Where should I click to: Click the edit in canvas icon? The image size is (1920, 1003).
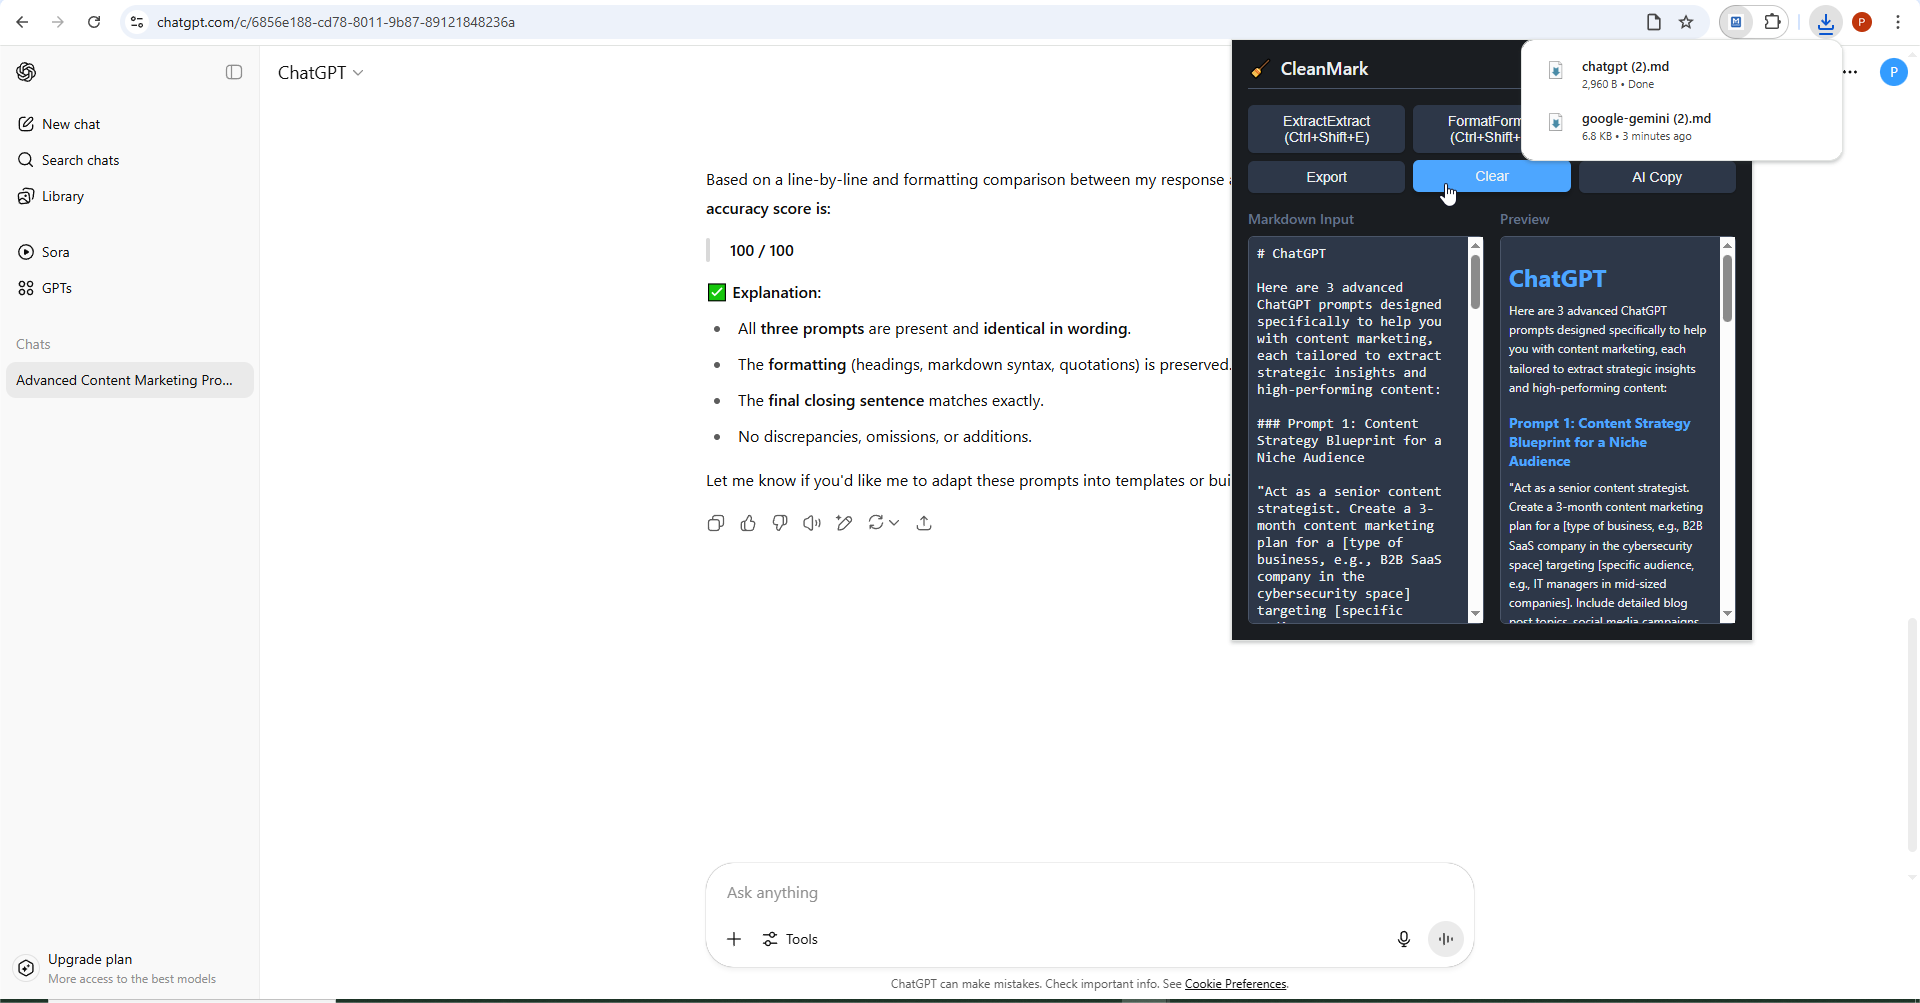click(x=844, y=523)
